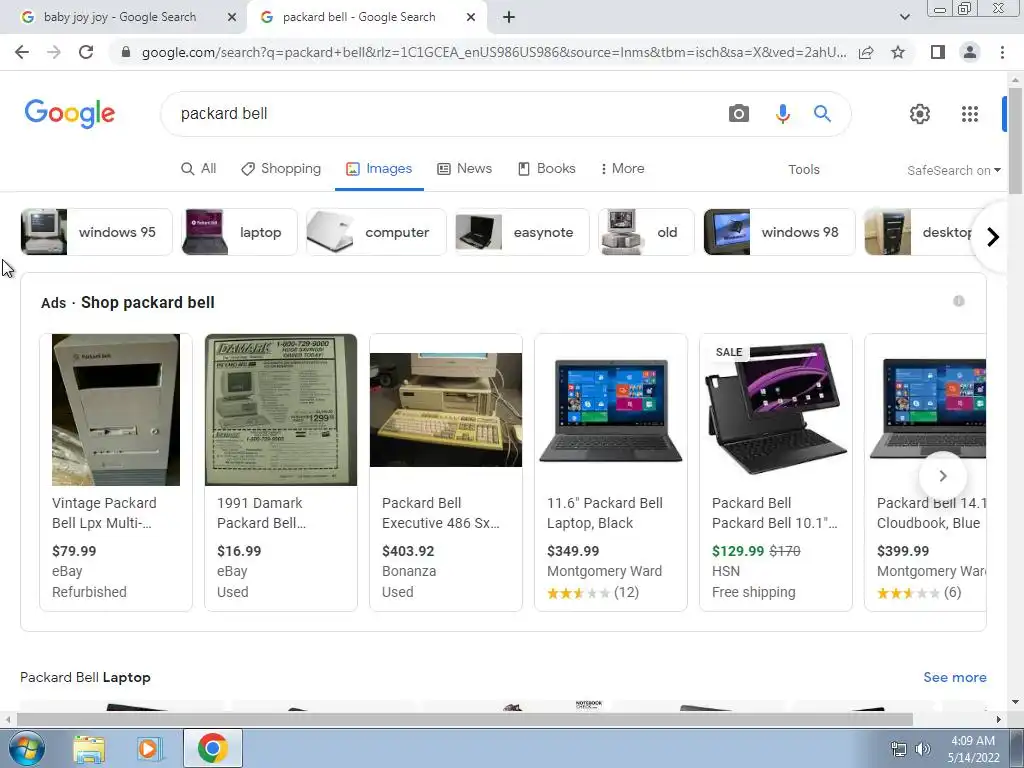Click the vertical page scrollbar thumb
This screenshot has width=1024, height=768.
tap(1015, 140)
